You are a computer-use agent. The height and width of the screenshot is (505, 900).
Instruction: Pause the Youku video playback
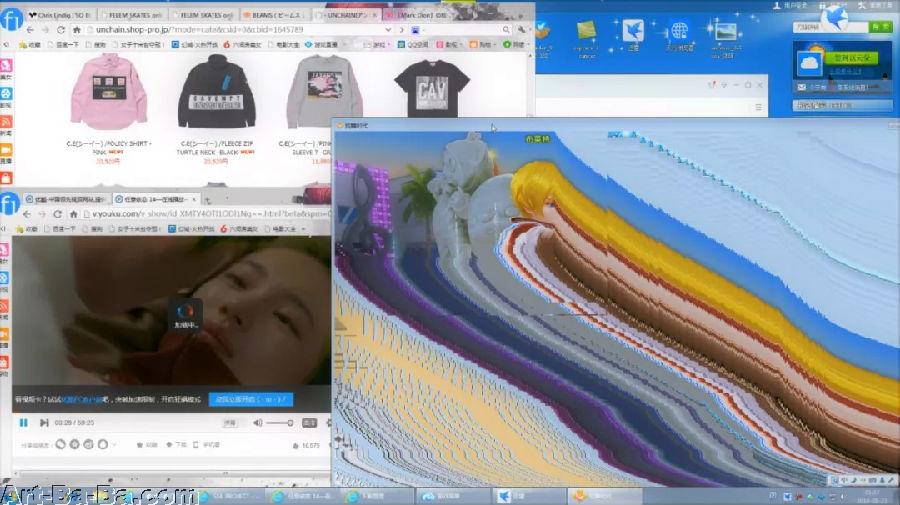(x=24, y=423)
